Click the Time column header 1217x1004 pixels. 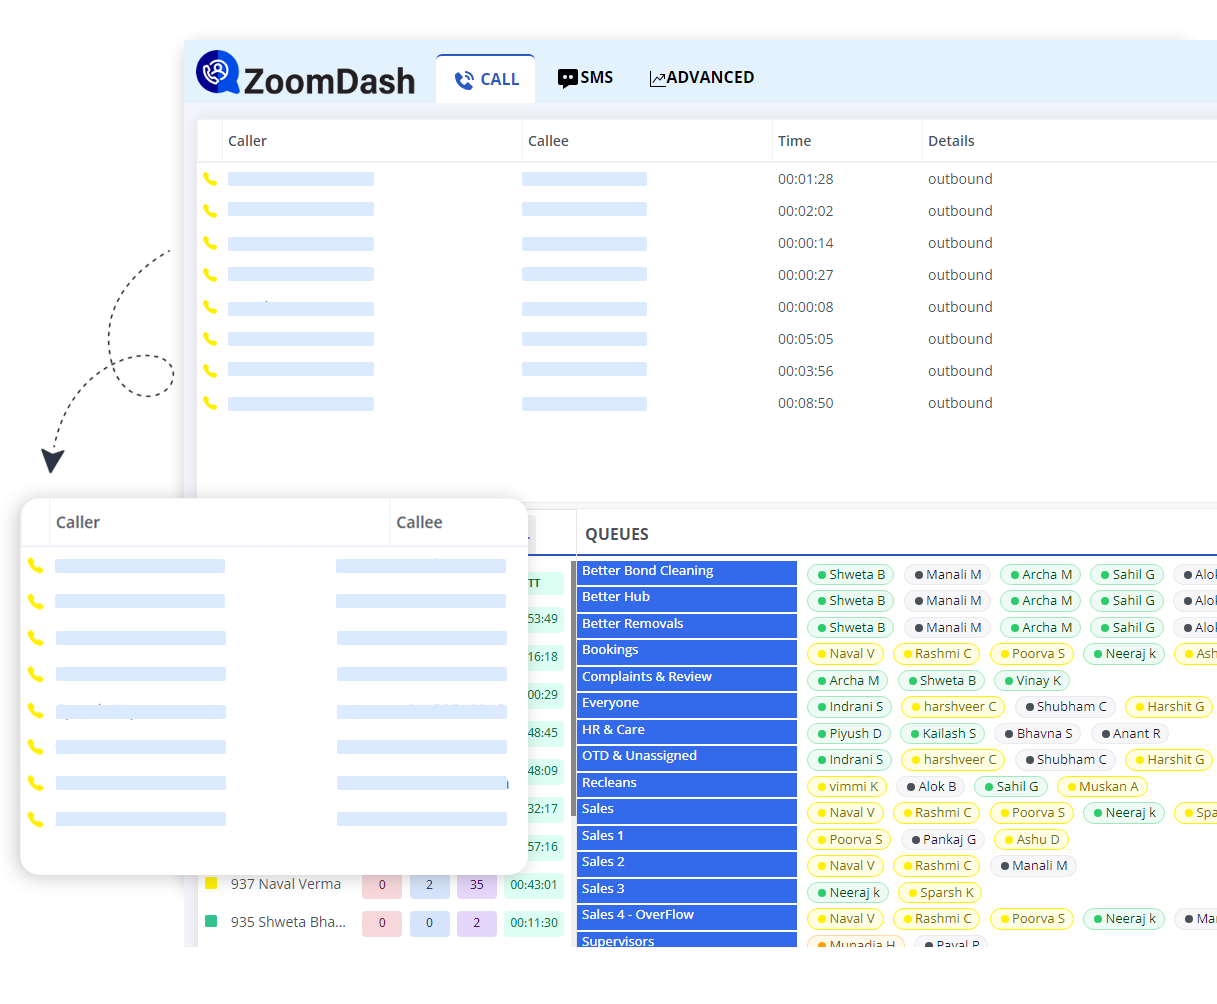pos(795,141)
